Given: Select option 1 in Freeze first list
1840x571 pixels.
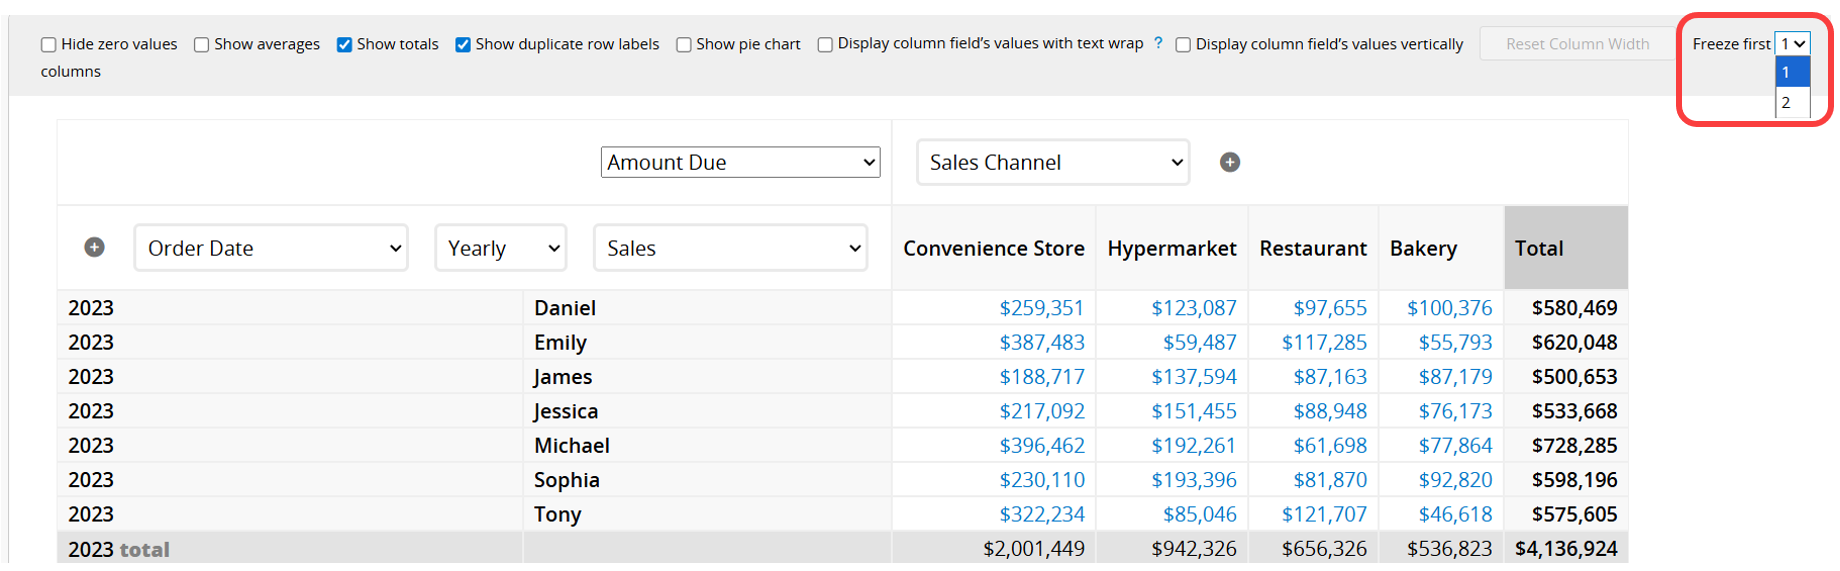Looking at the screenshot, I should tap(1791, 72).
